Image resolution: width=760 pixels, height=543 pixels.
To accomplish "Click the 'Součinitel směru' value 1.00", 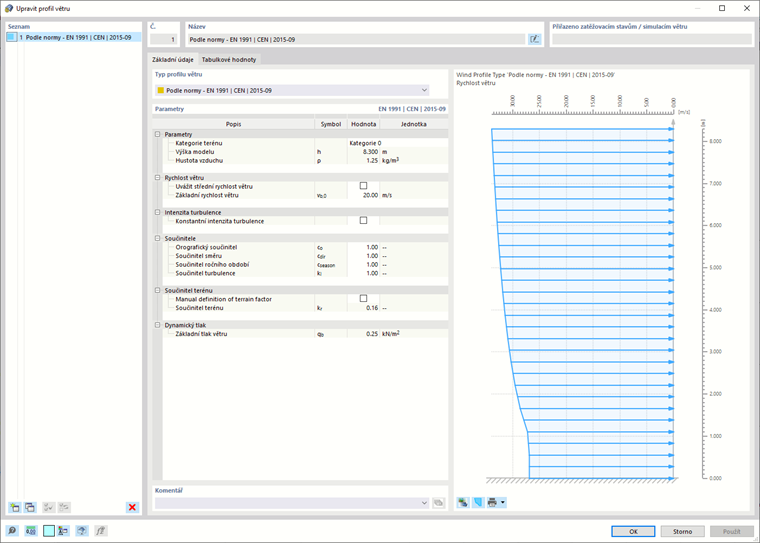I will click(x=363, y=256).
